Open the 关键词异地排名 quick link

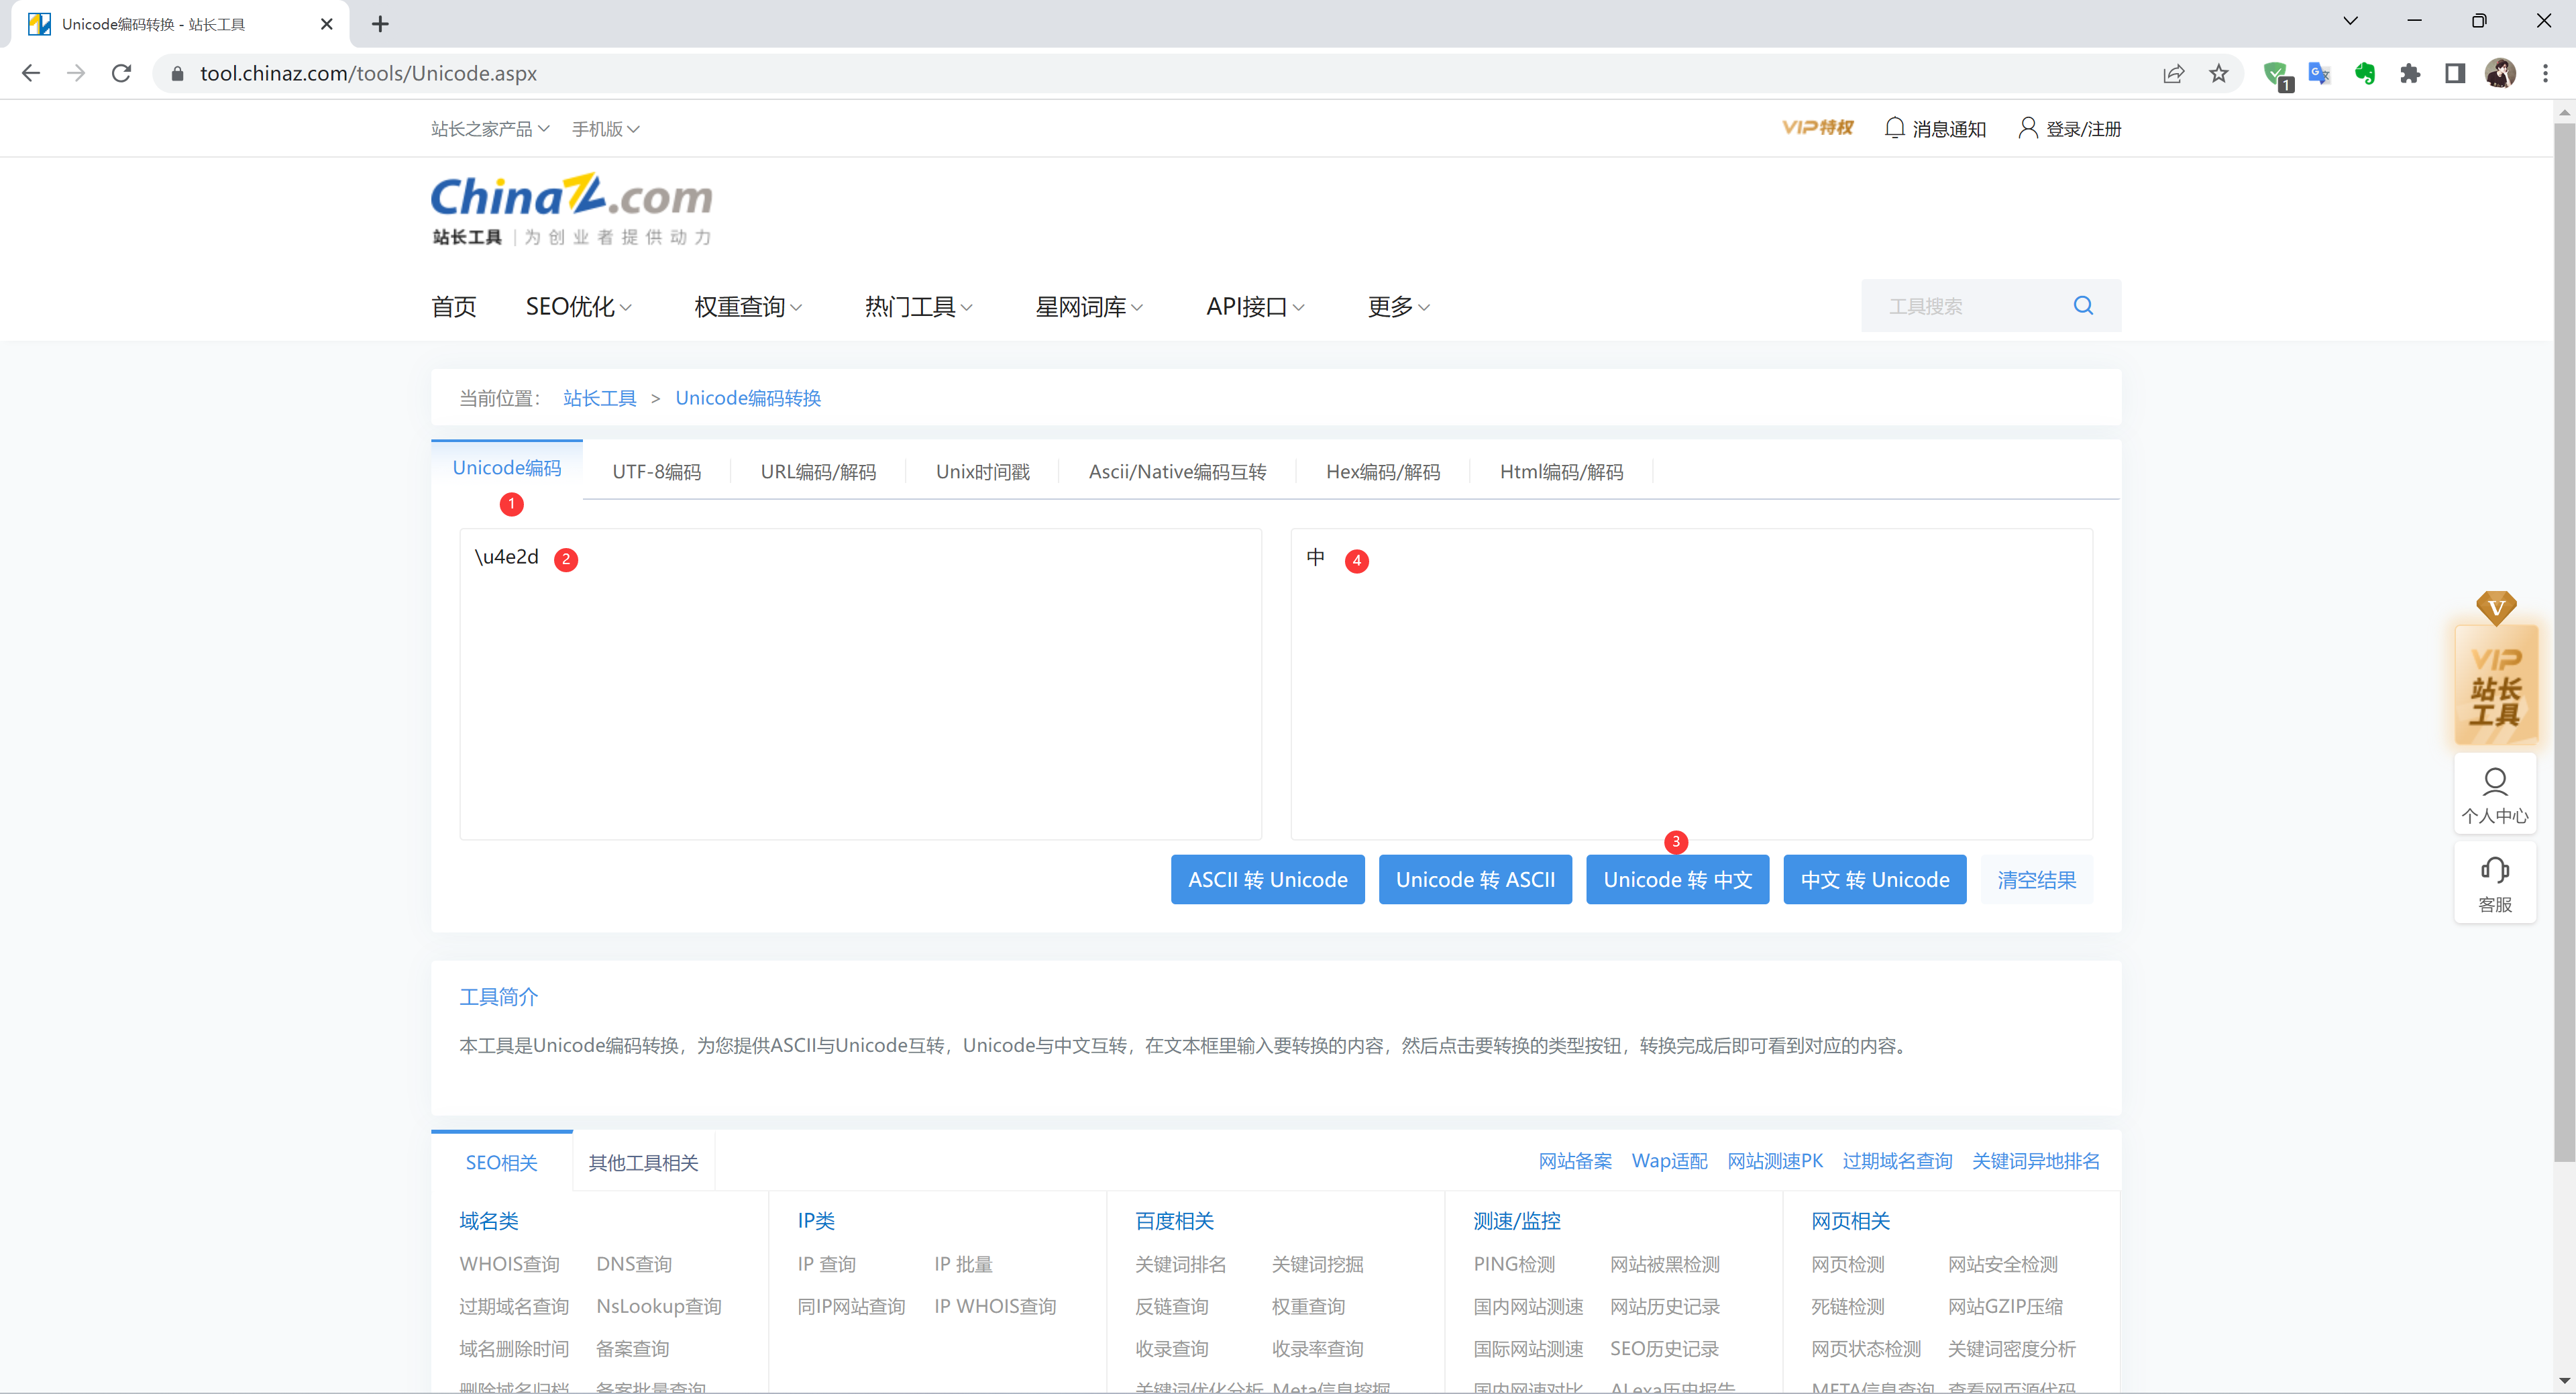click(2035, 1161)
